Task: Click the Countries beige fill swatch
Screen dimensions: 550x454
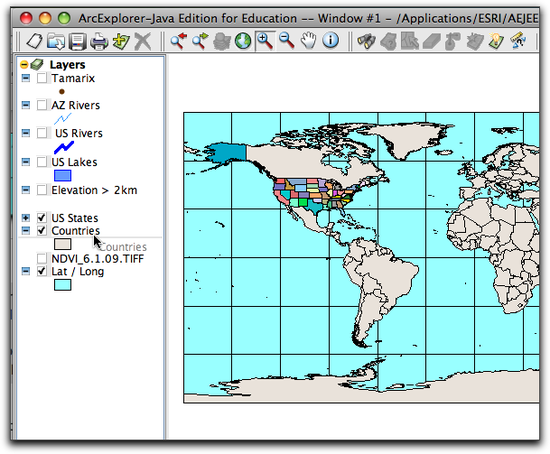Action: (63, 244)
